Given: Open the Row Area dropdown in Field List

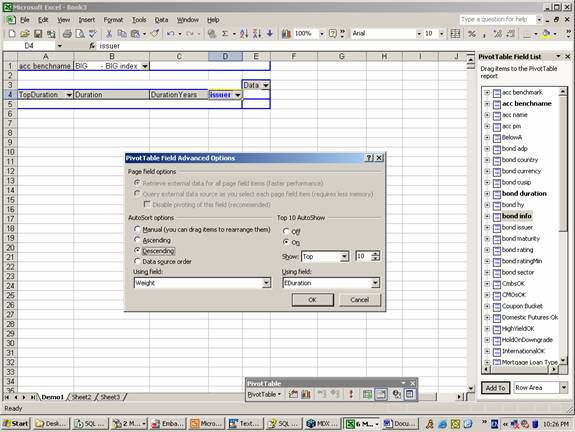Looking at the screenshot, I should 563,387.
